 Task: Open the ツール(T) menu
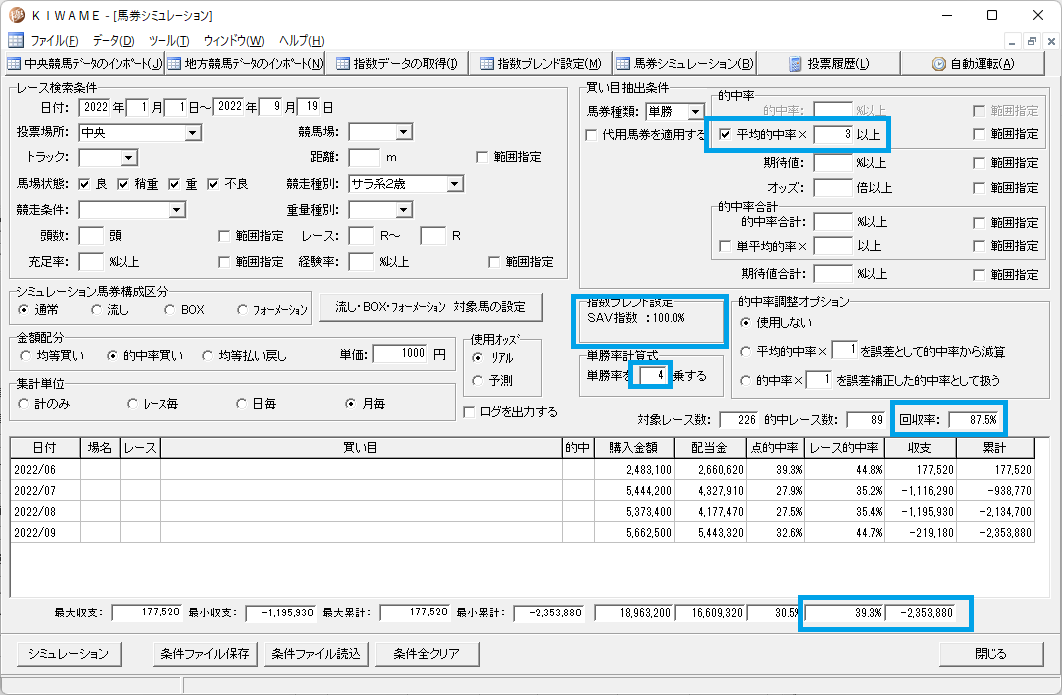point(169,41)
